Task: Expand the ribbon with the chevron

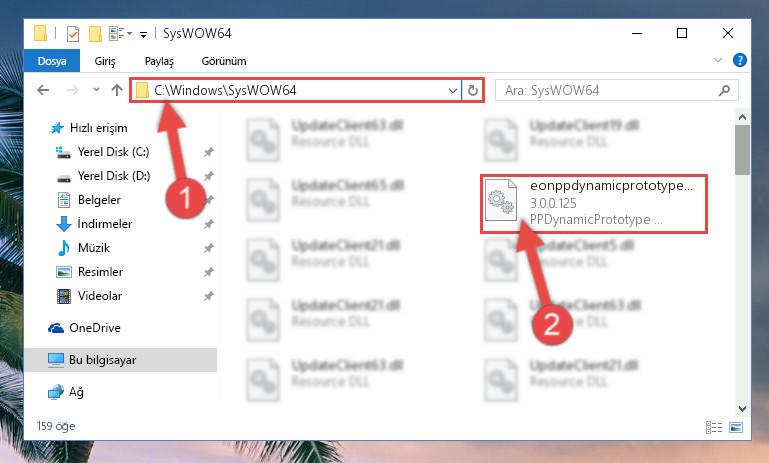Action: coord(718,60)
